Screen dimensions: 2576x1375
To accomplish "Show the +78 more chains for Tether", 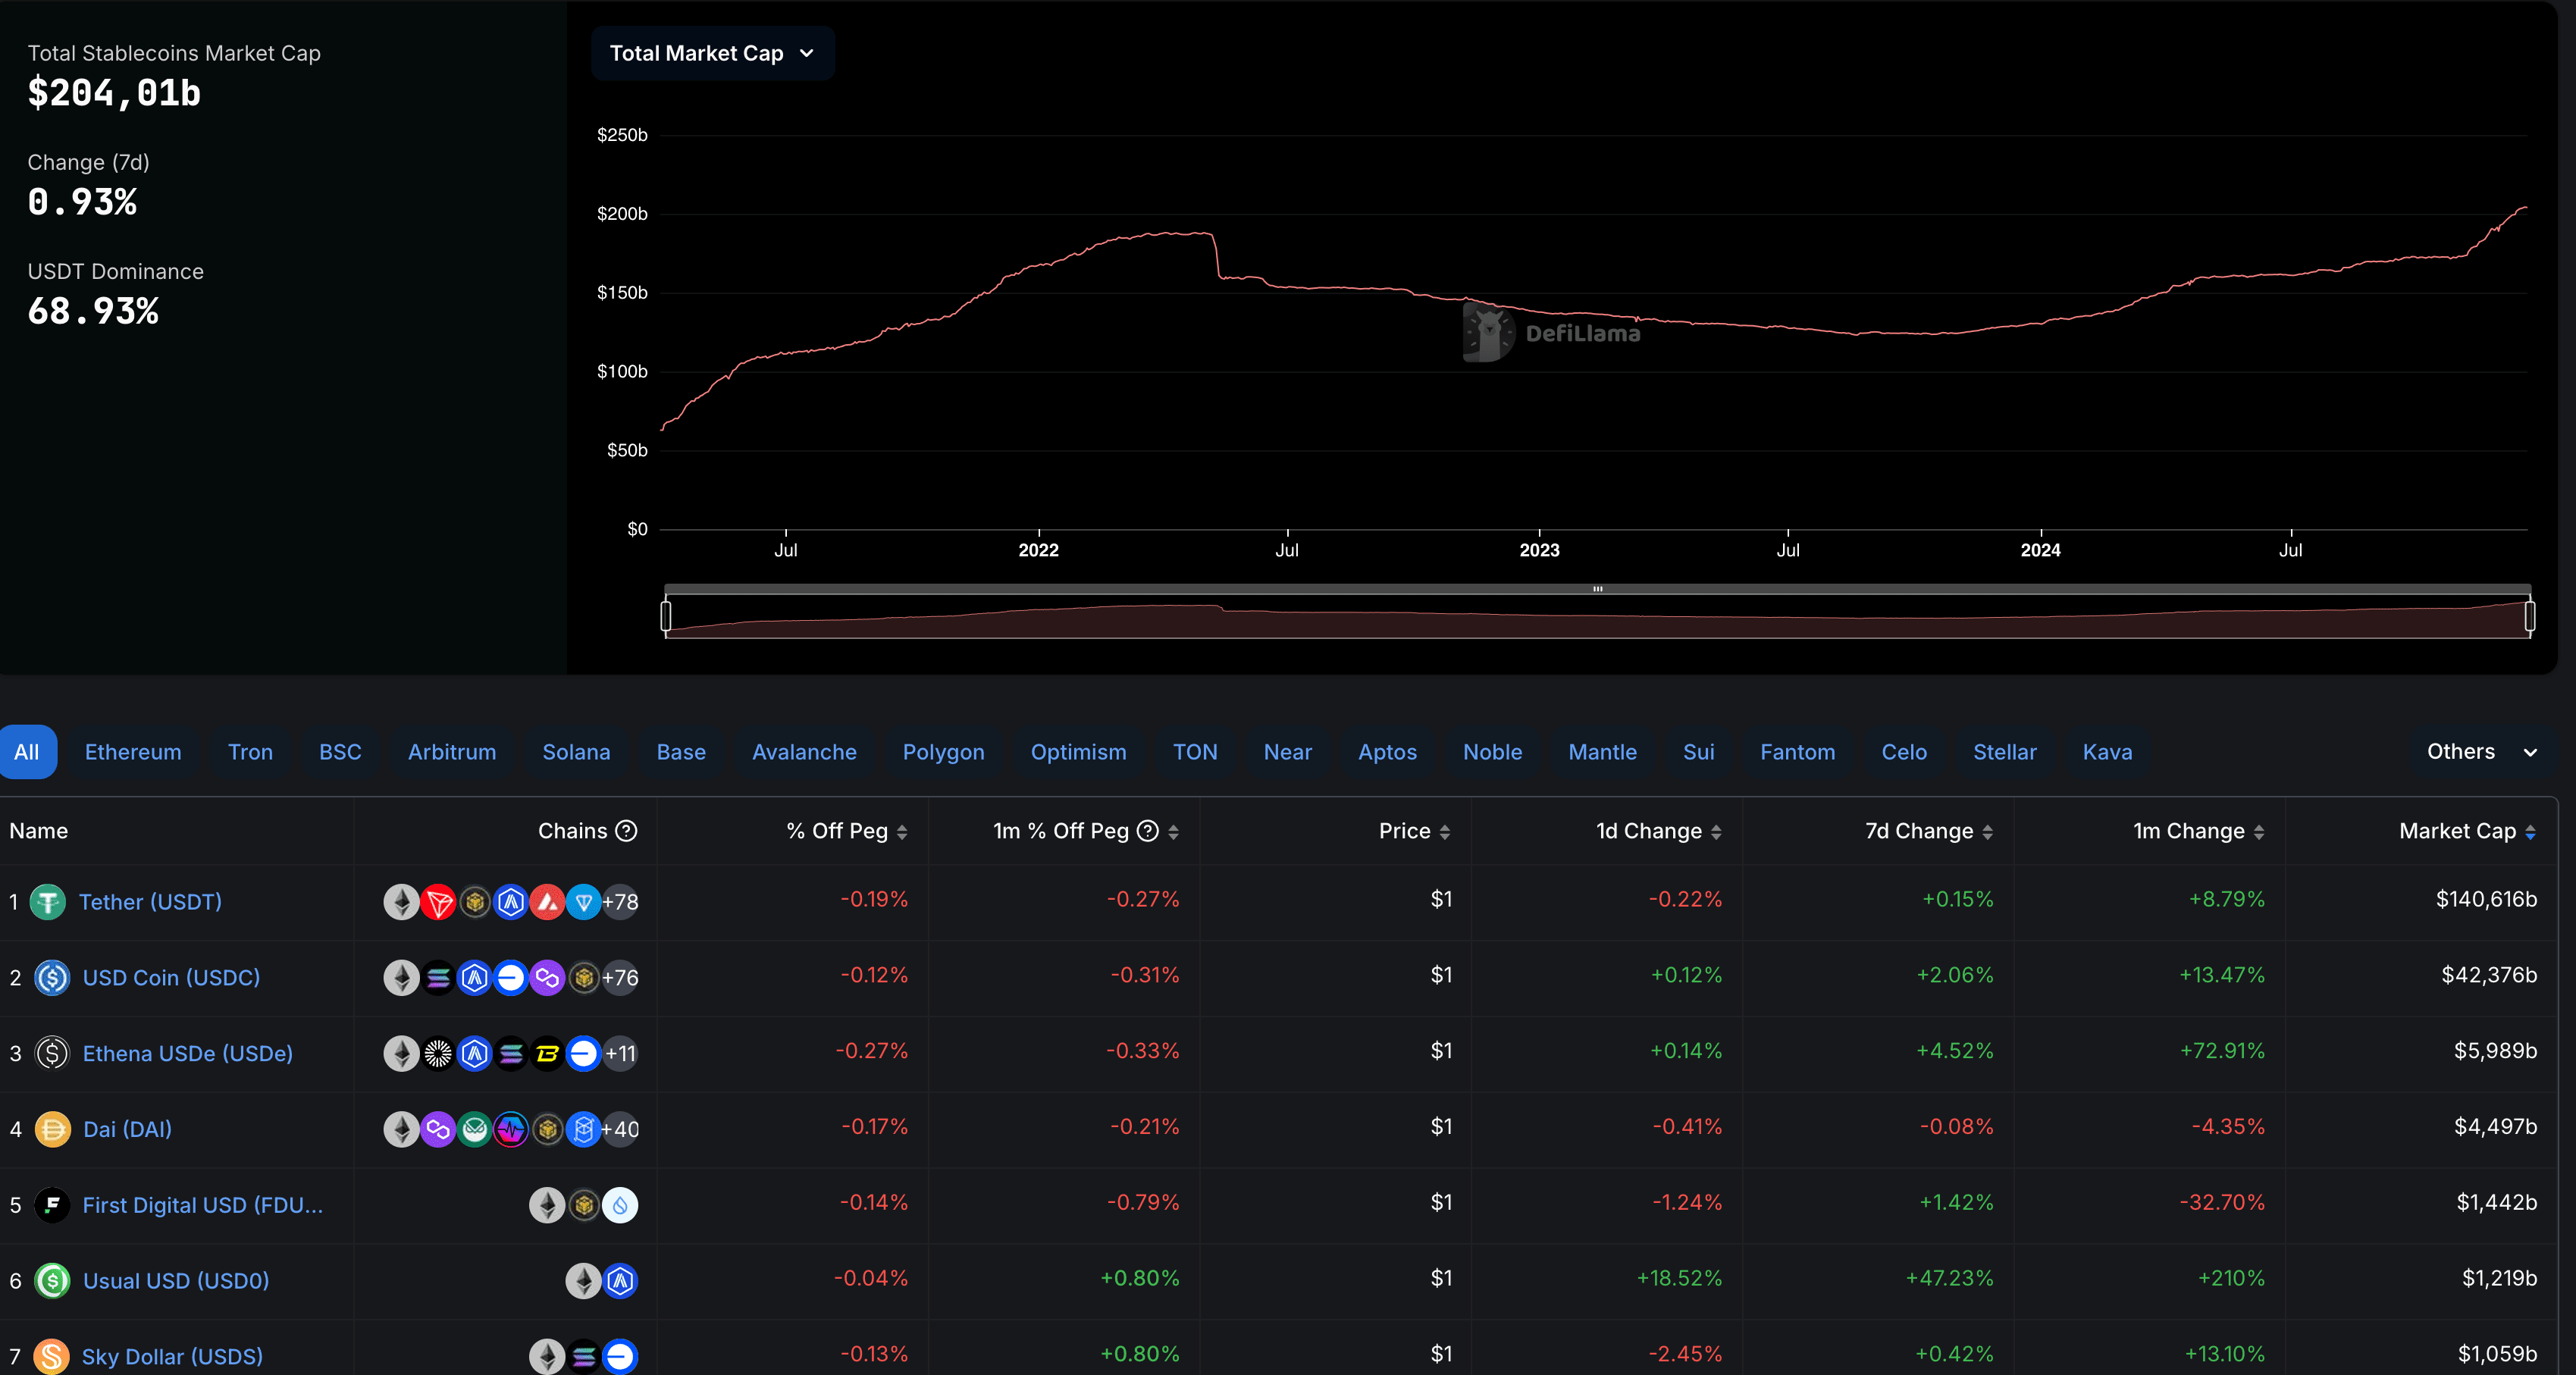I will click(621, 902).
